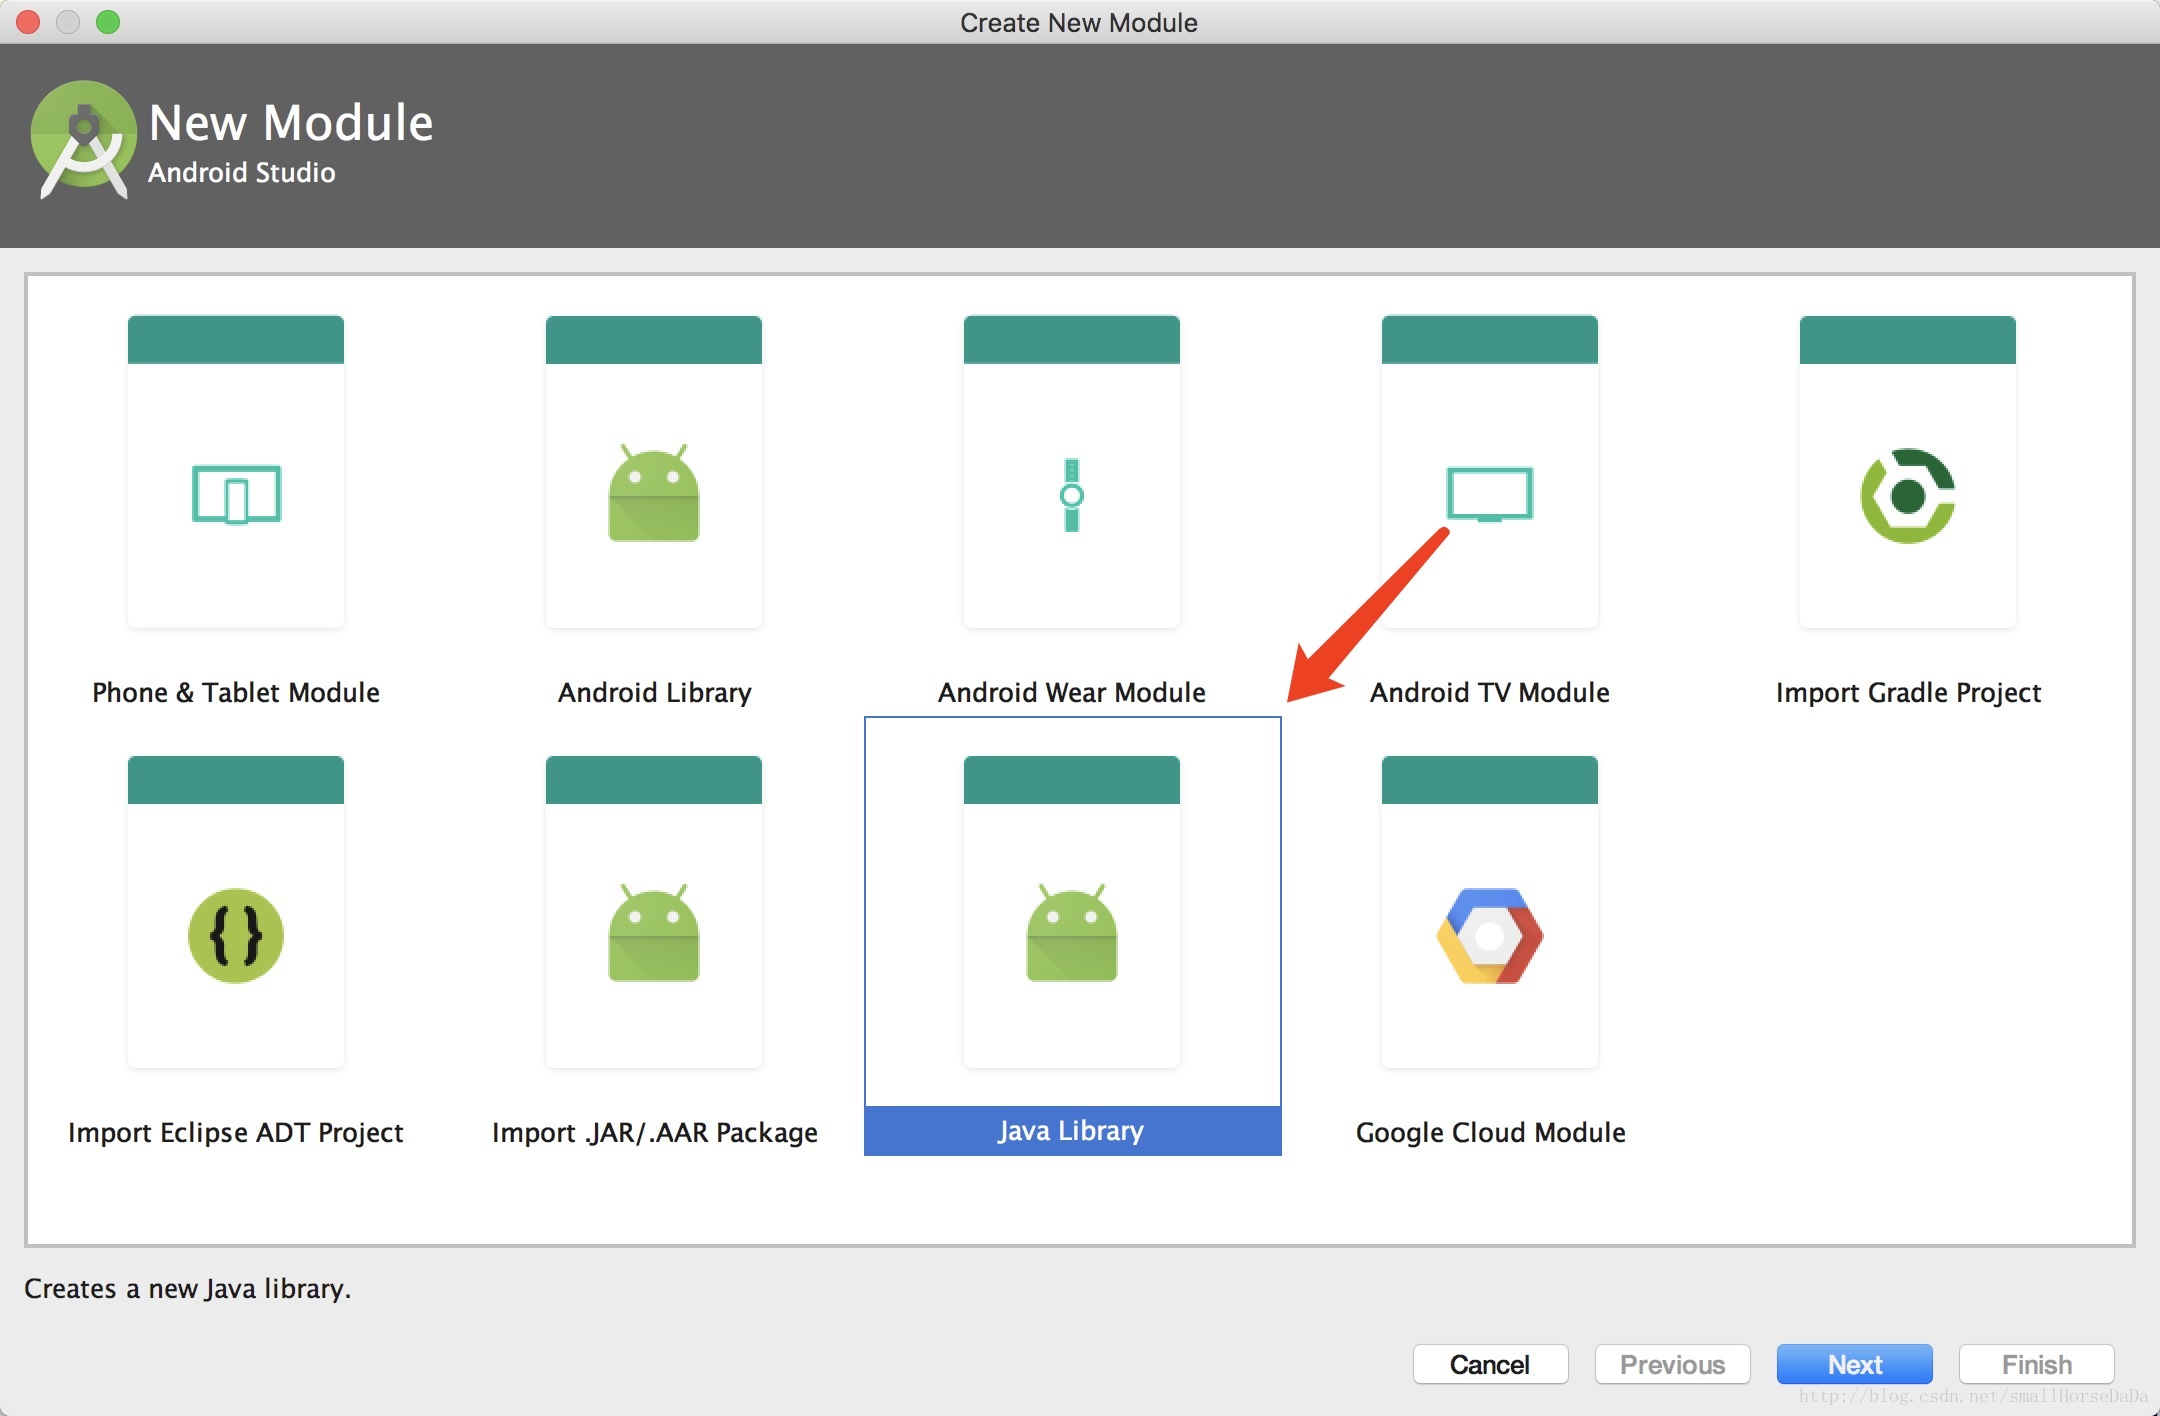Image resolution: width=2160 pixels, height=1416 pixels.
Task: Click the 'Creates a new Java library.' description
Action: tap(188, 1288)
